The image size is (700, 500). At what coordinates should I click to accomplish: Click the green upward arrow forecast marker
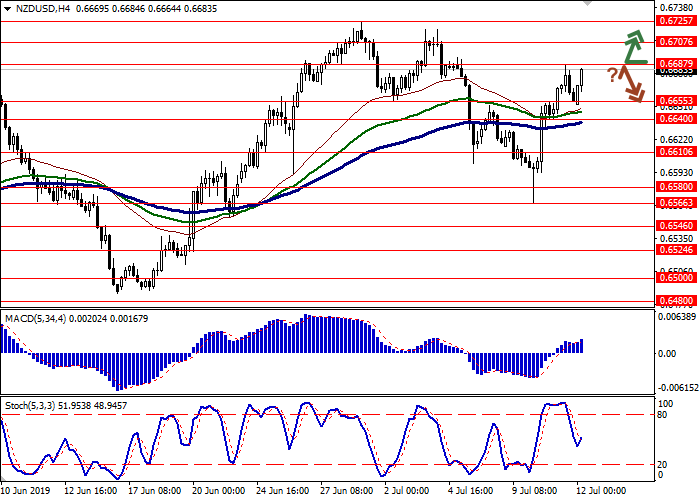(x=632, y=46)
